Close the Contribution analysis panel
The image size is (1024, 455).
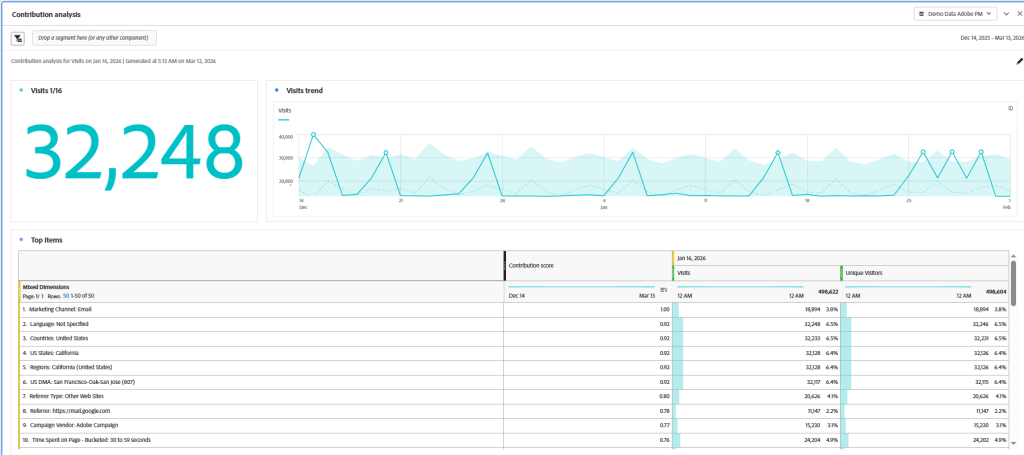(x=1018, y=14)
